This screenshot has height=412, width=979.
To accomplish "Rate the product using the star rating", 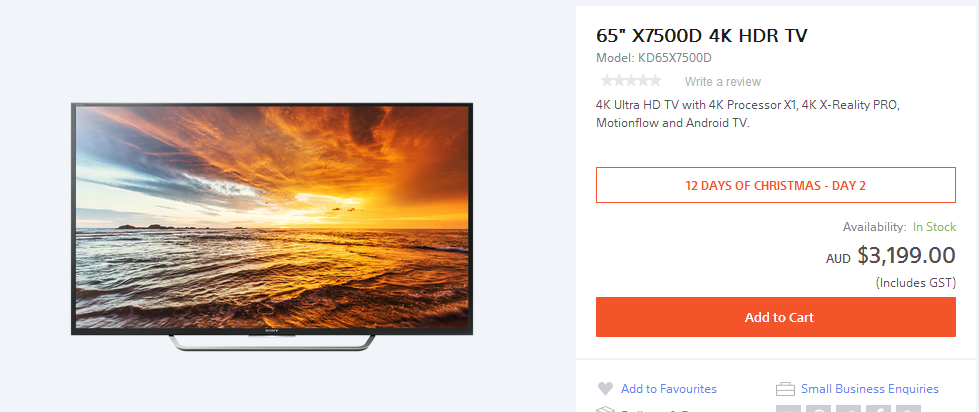I will tap(631, 81).
